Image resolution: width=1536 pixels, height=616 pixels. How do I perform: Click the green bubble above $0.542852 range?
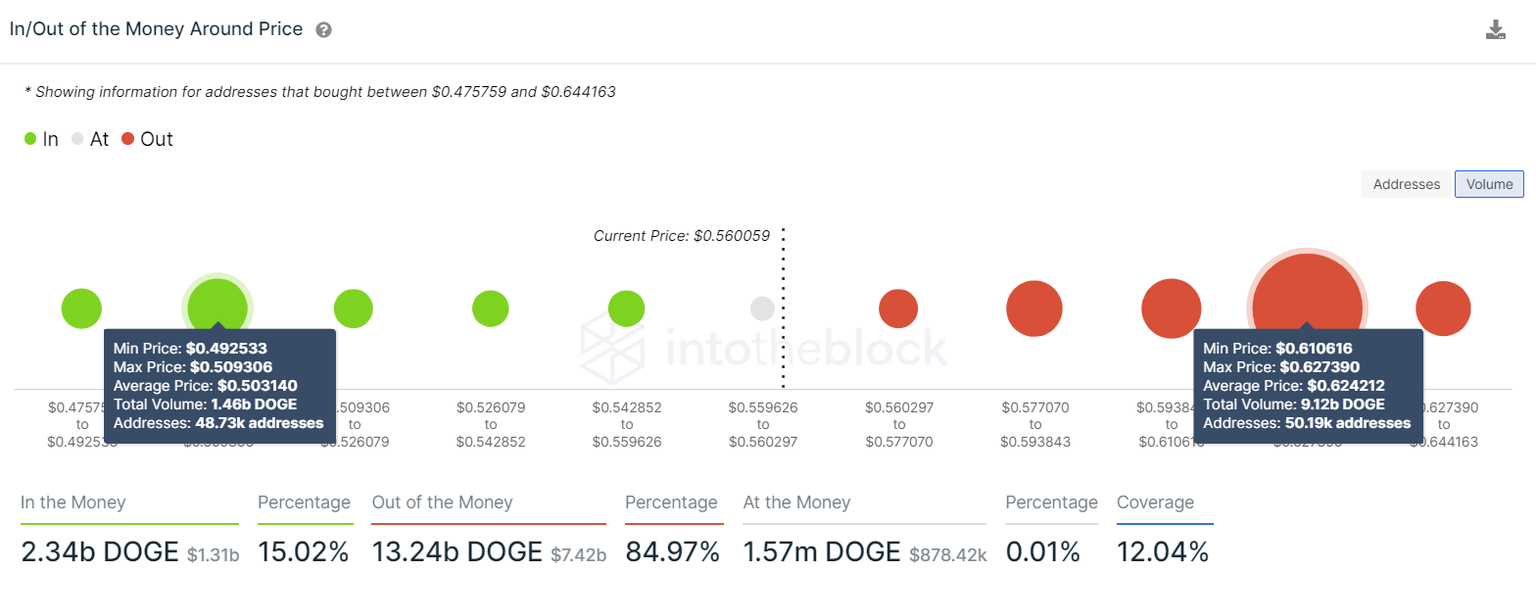tap(626, 308)
